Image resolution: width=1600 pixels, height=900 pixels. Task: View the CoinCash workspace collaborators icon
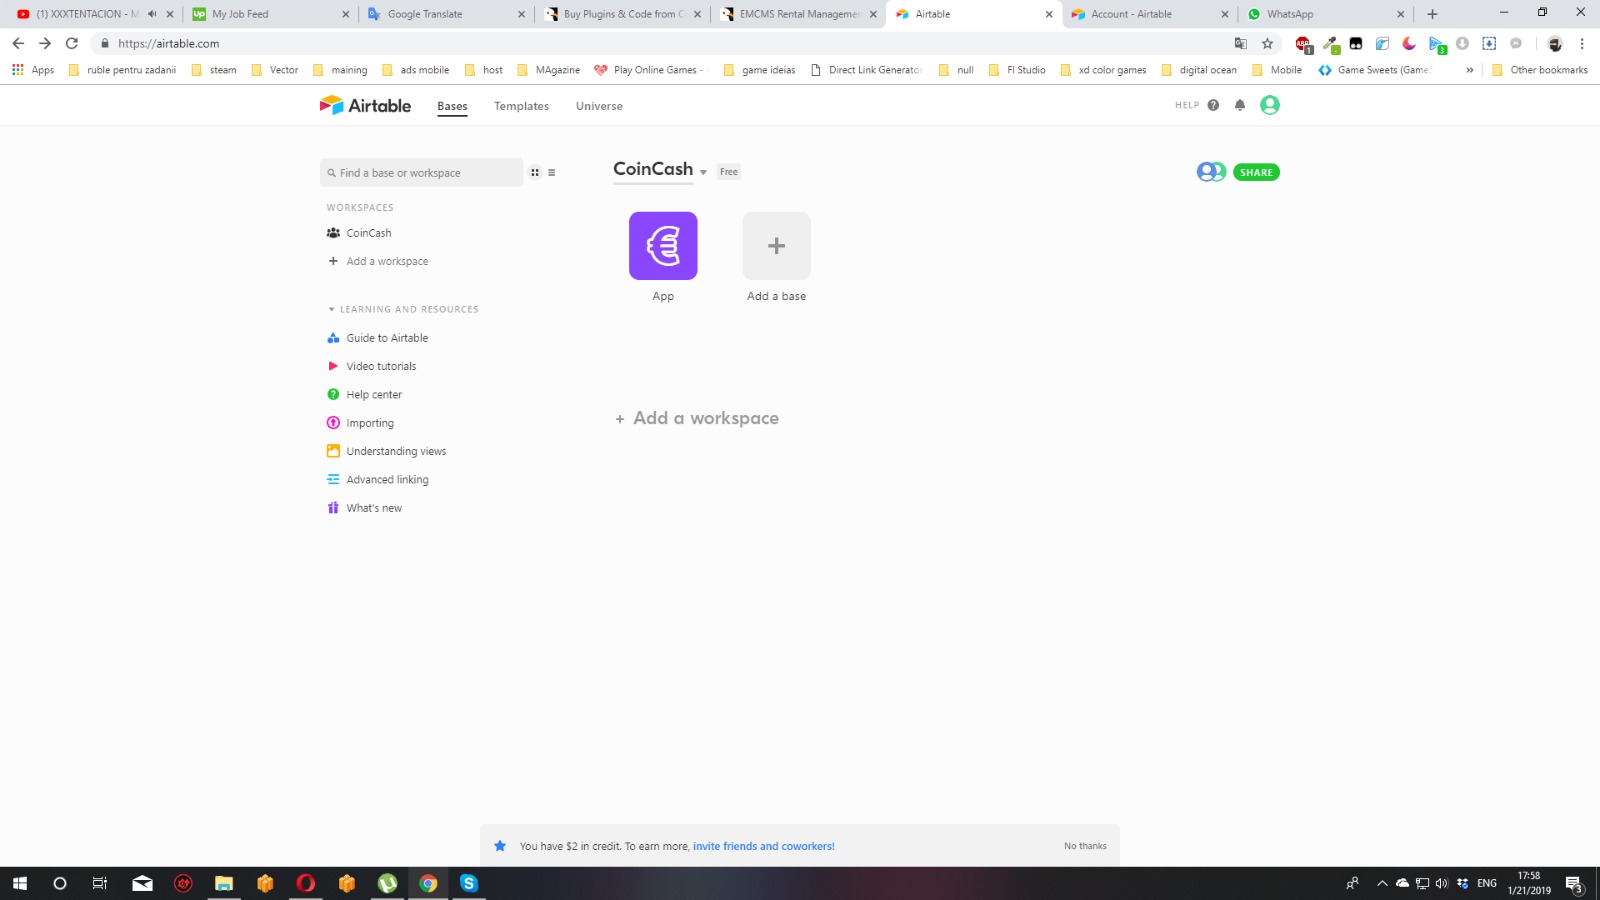tap(1211, 172)
